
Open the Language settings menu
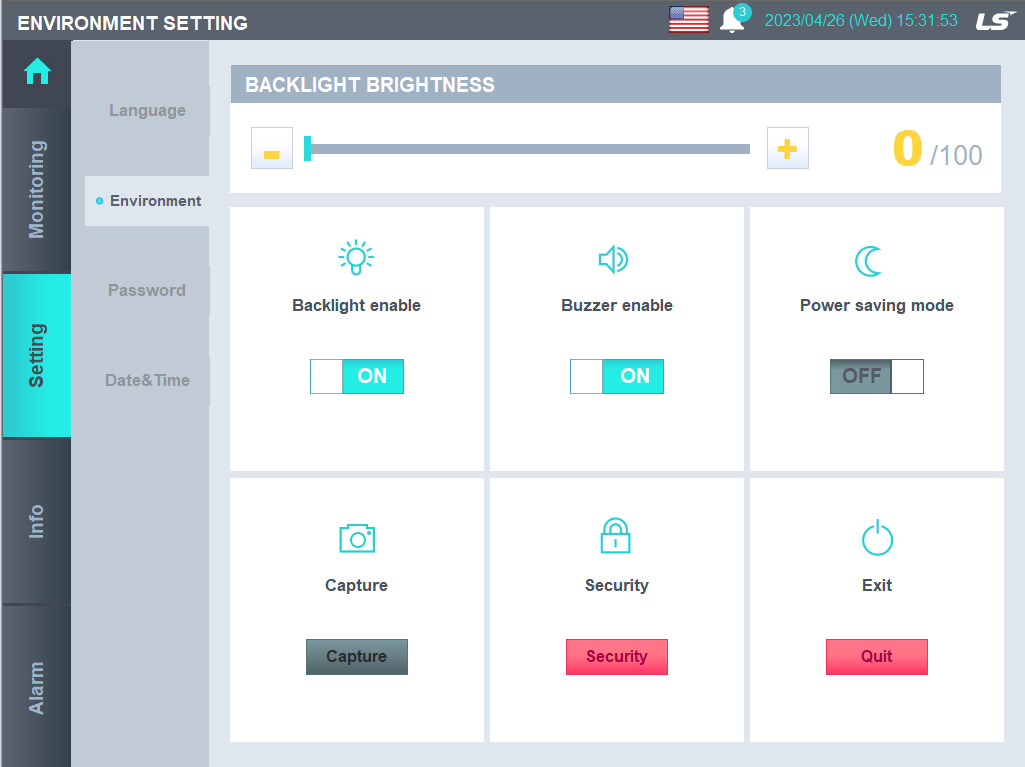147,111
